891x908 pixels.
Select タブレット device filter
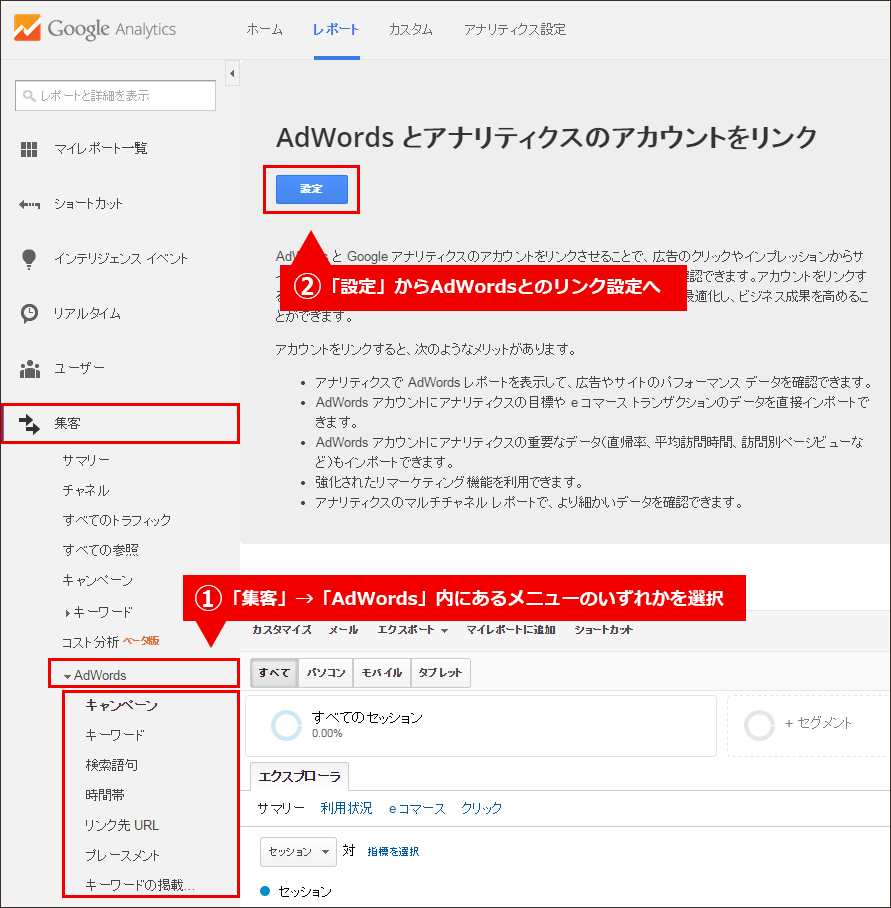point(440,673)
